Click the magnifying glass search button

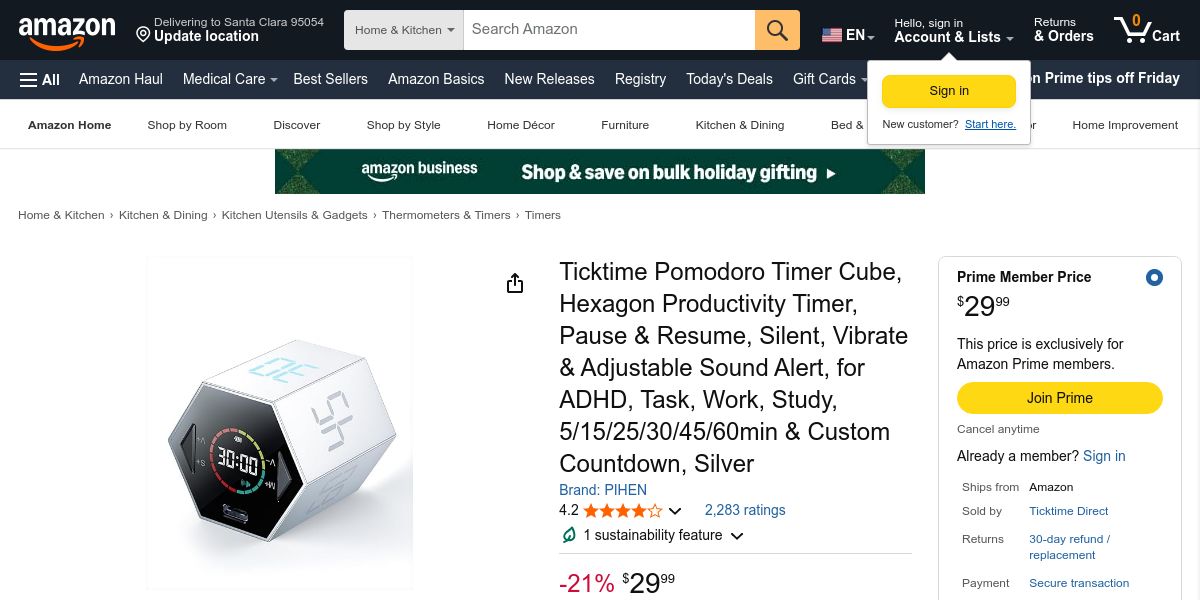coord(777,30)
